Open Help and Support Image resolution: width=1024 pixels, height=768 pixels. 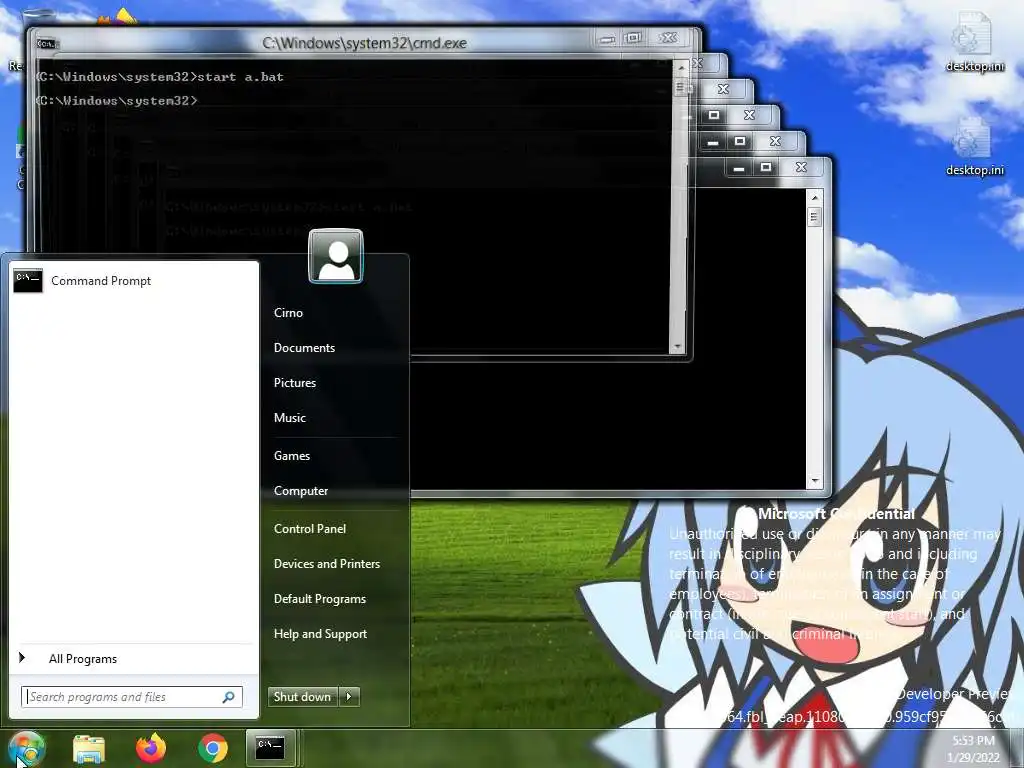pyautogui.click(x=320, y=634)
